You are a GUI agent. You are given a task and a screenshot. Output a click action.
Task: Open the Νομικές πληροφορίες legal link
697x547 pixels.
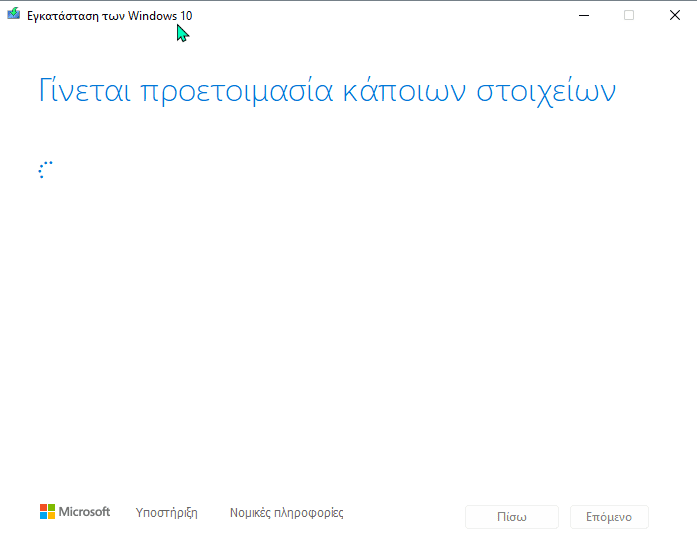coord(287,513)
